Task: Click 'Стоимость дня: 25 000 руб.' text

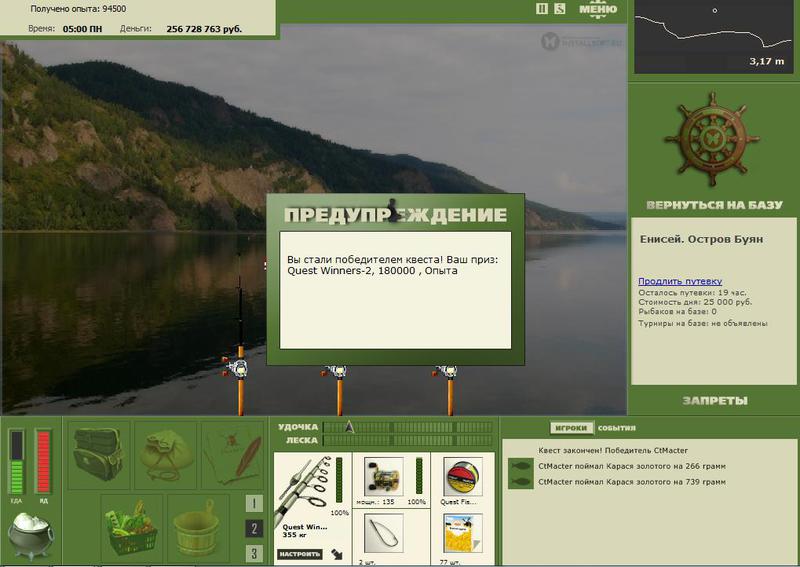Action: click(x=695, y=302)
